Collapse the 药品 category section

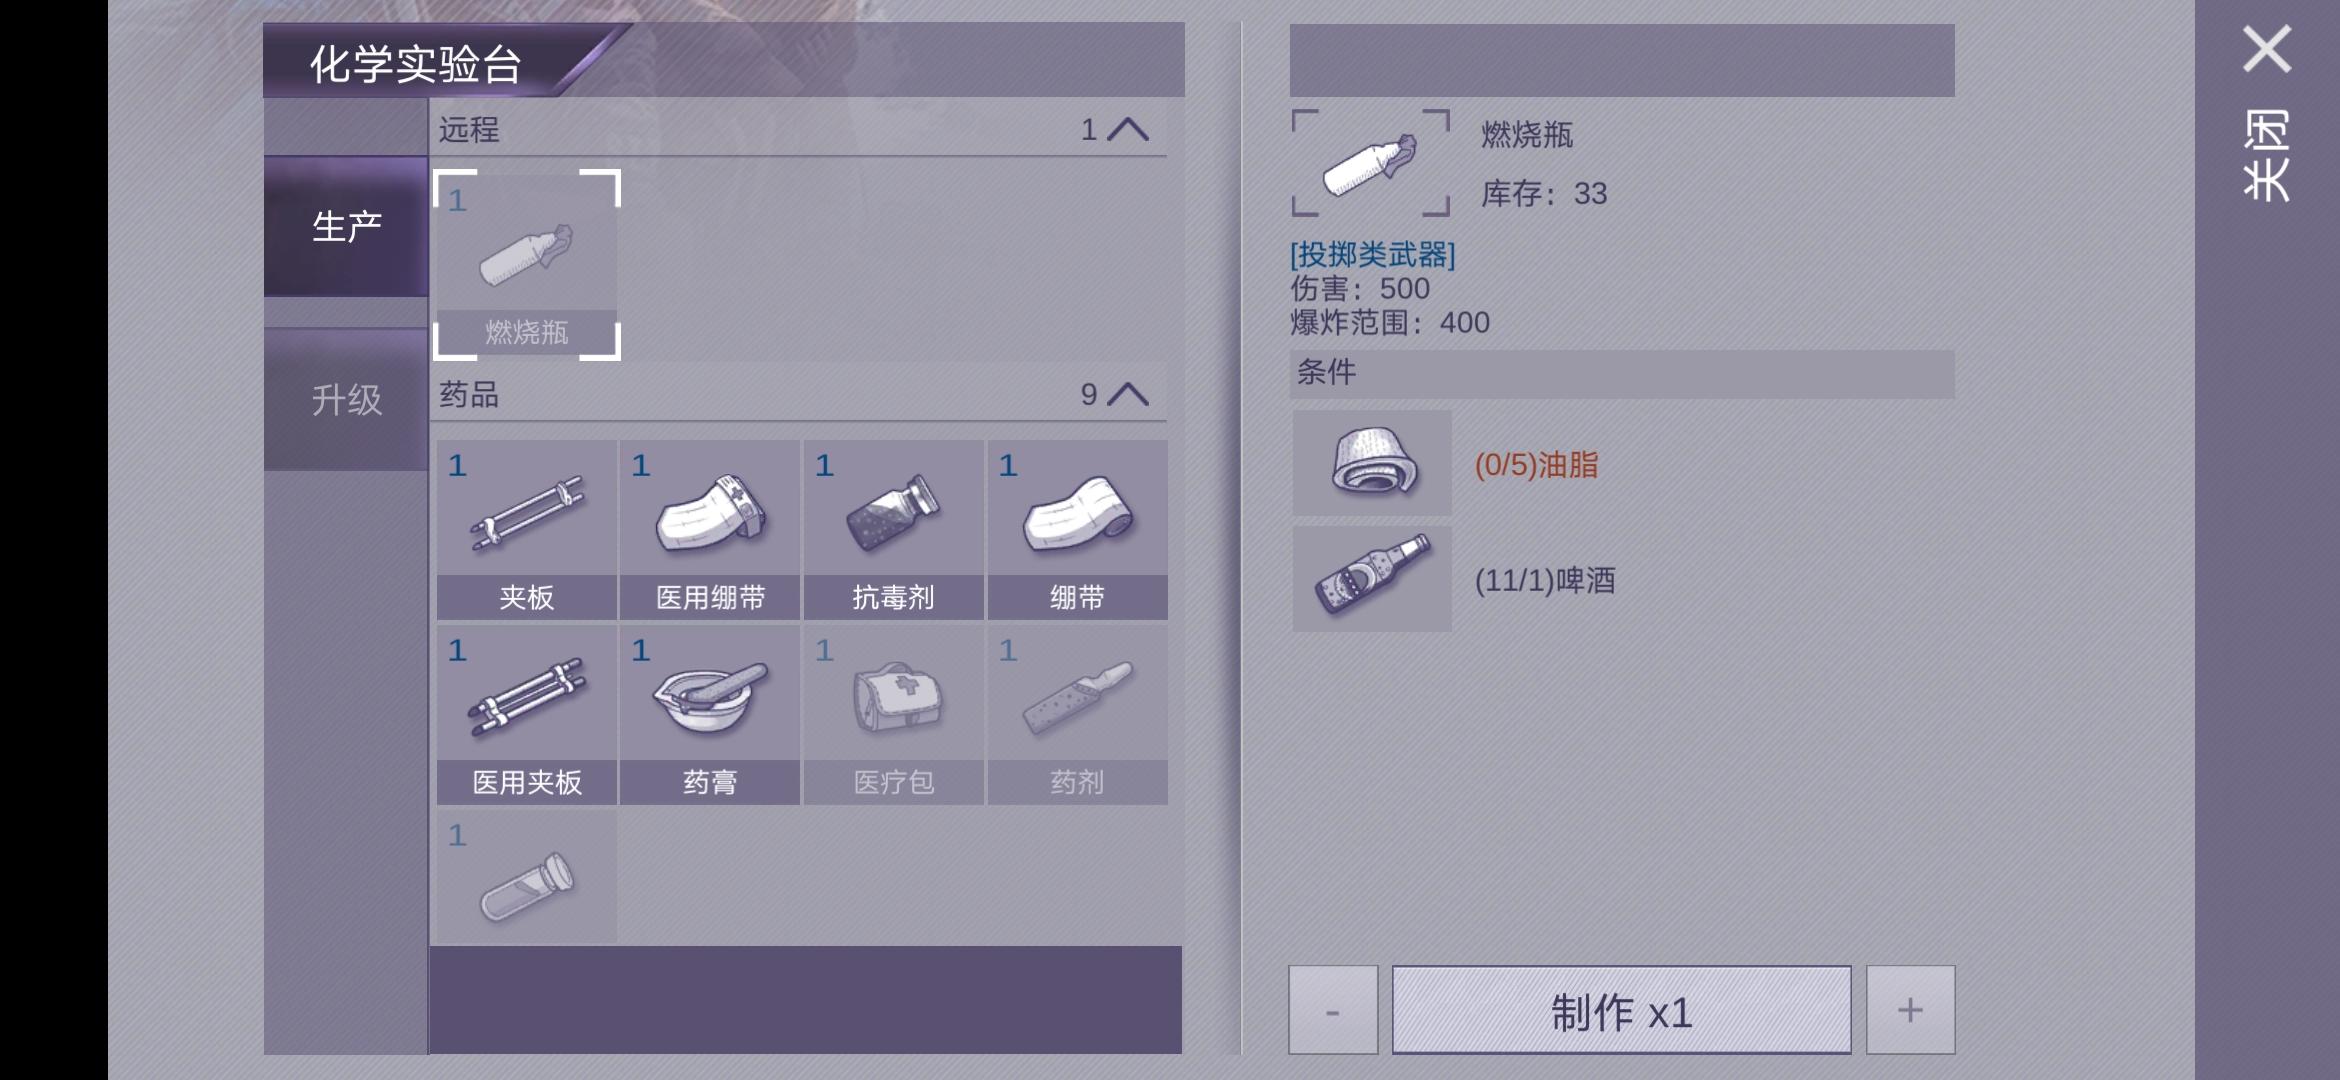1128,394
